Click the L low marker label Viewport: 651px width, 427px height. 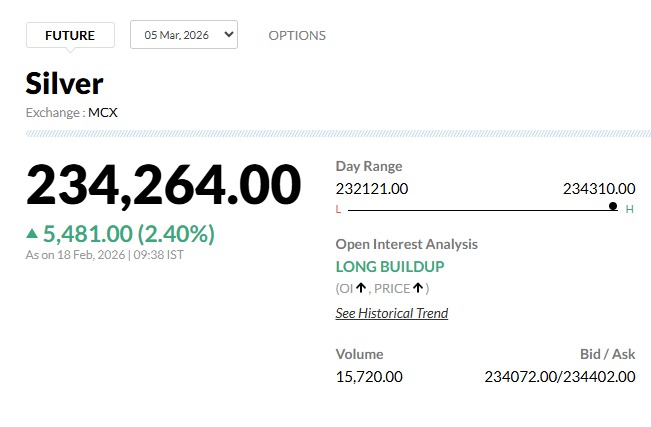[x=338, y=209]
